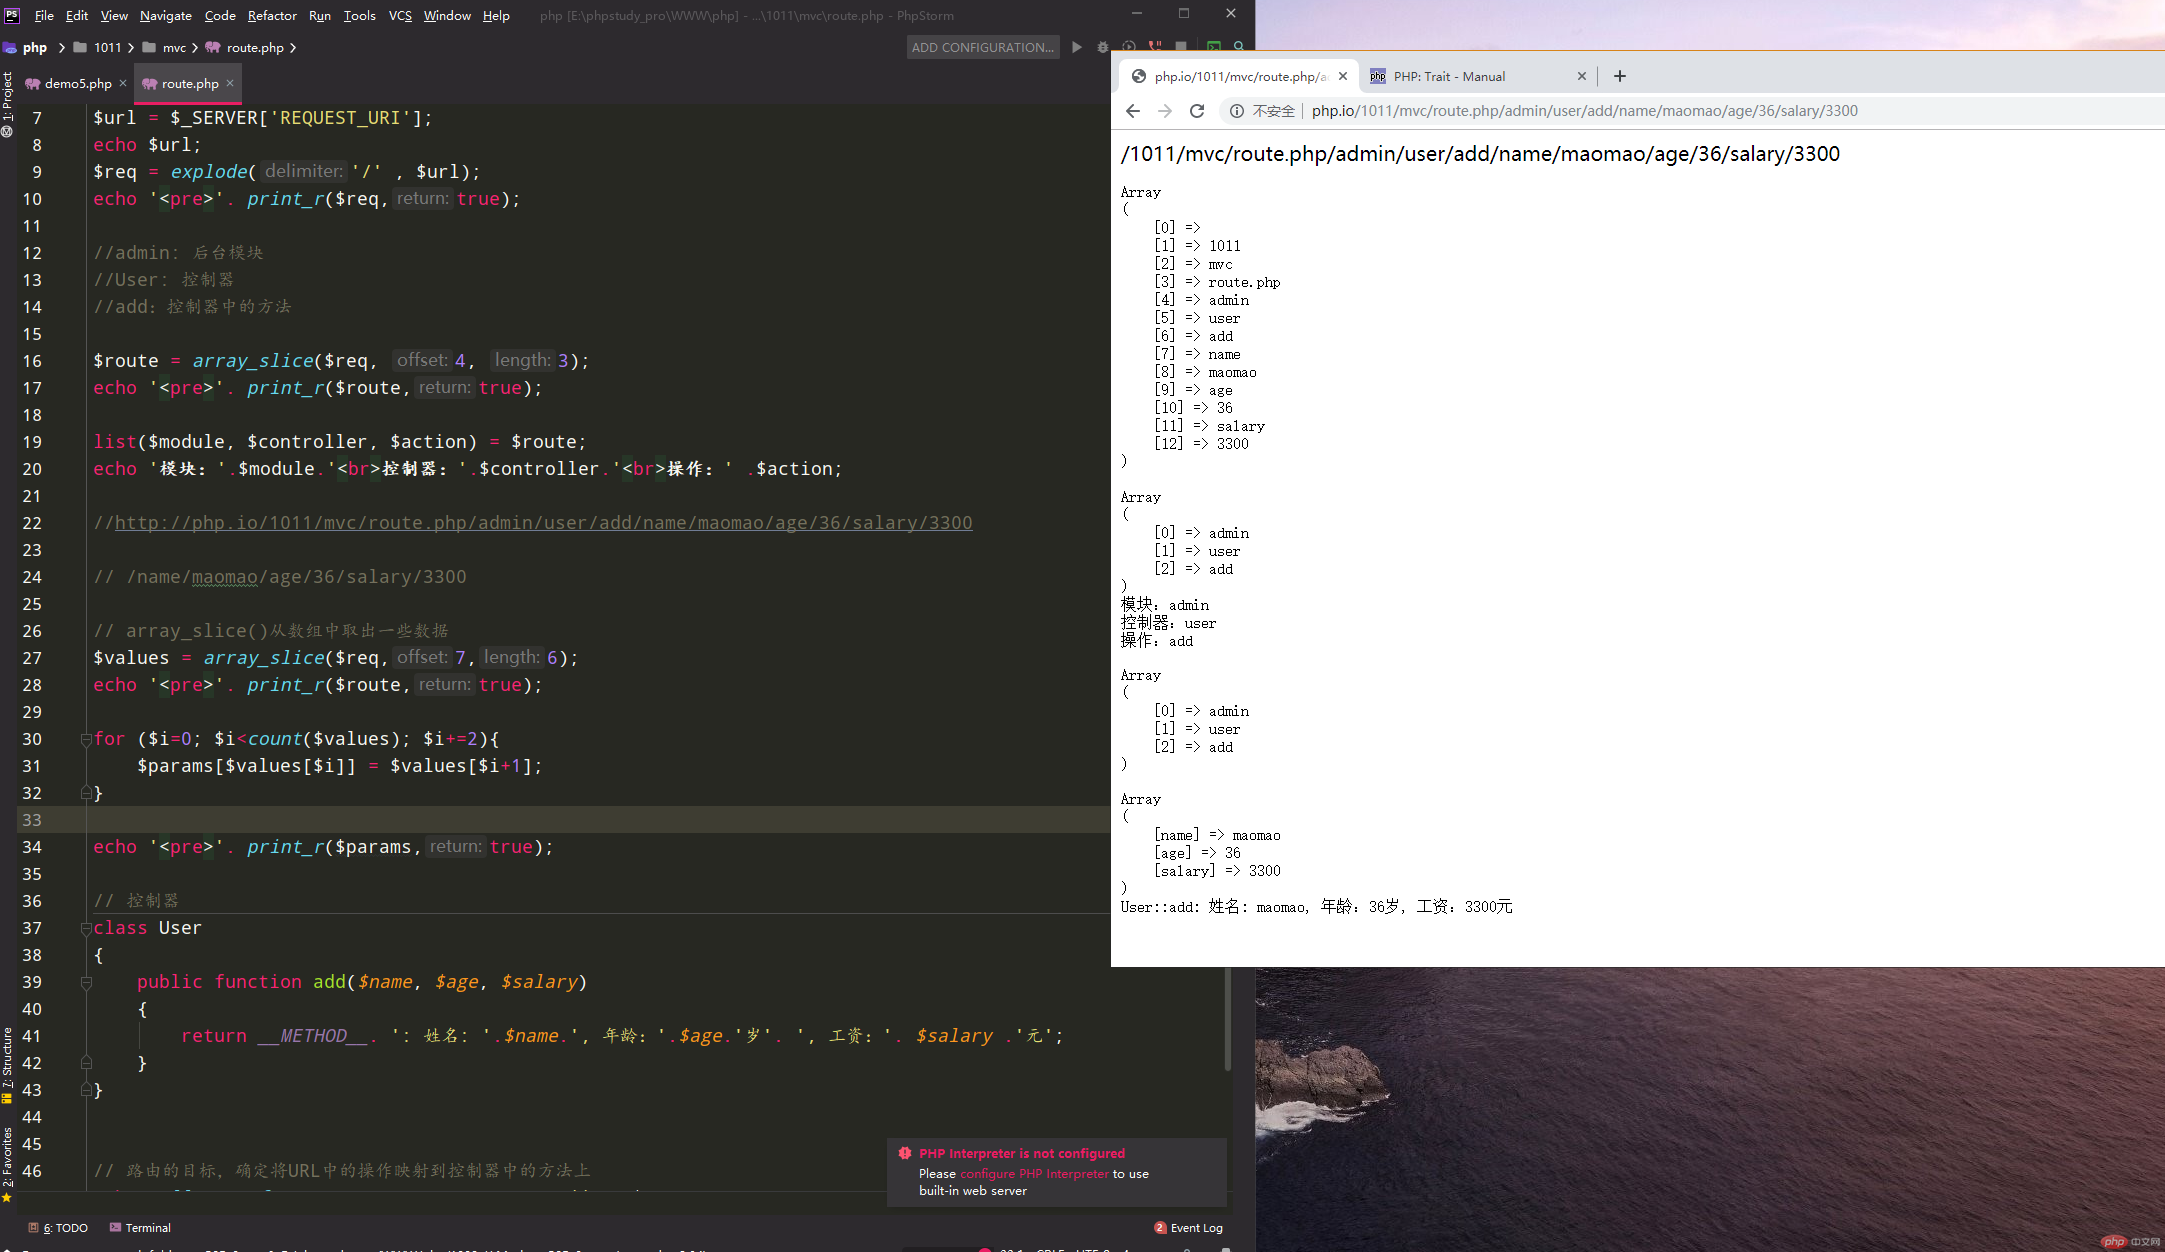Click the browser address bar URL
2165x1252 pixels.
1584,111
